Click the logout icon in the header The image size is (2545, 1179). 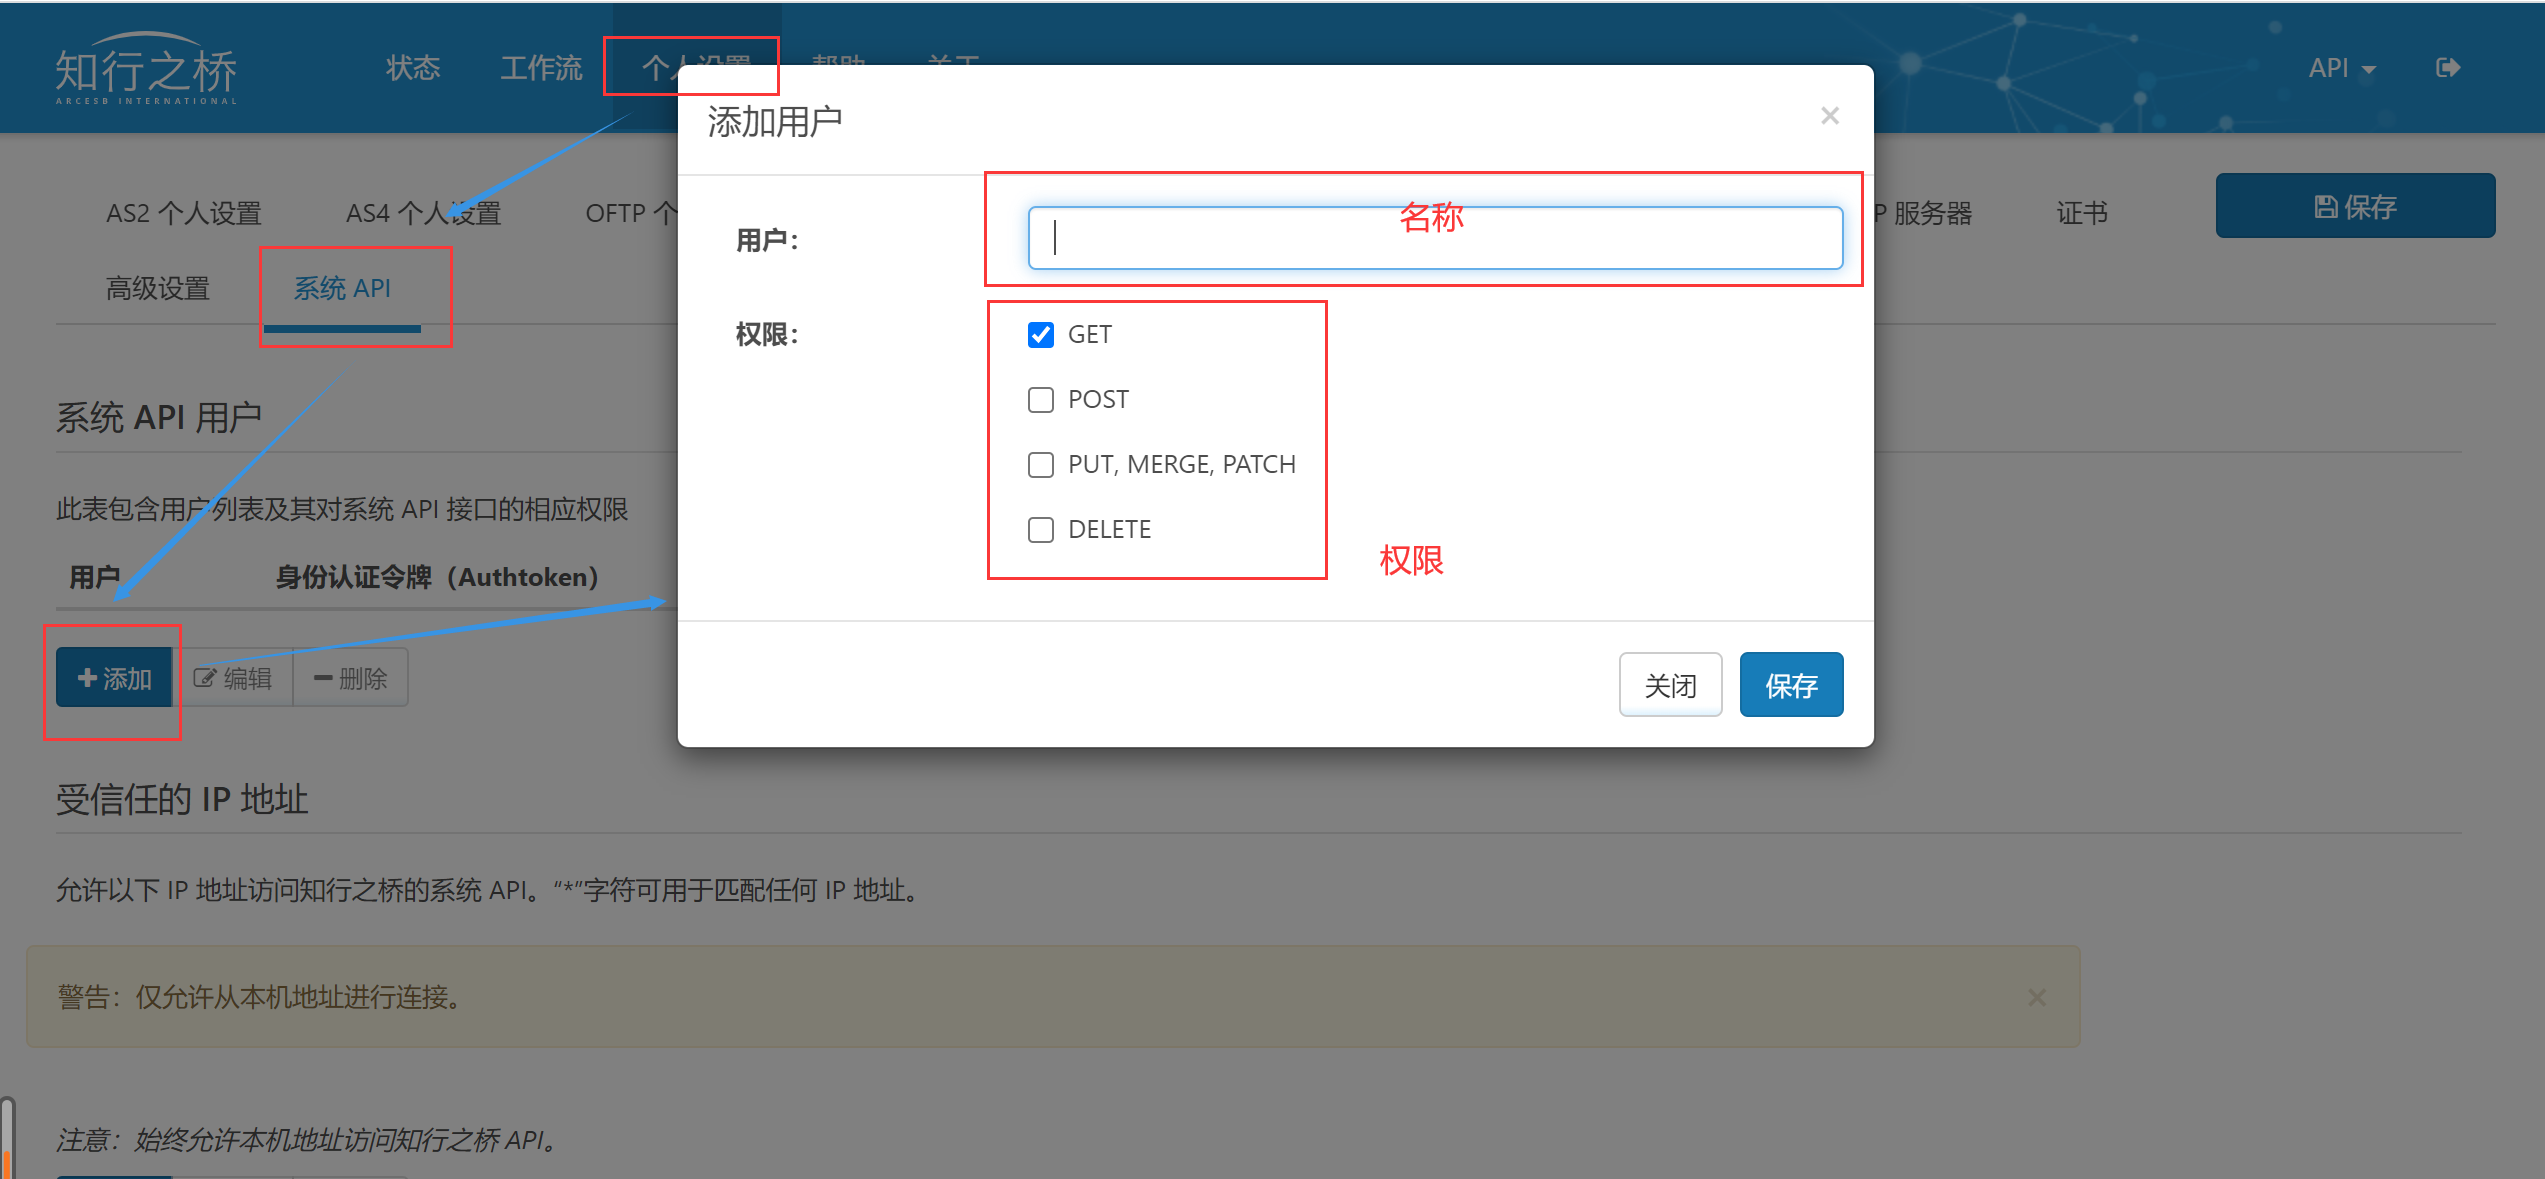[2448, 68]
